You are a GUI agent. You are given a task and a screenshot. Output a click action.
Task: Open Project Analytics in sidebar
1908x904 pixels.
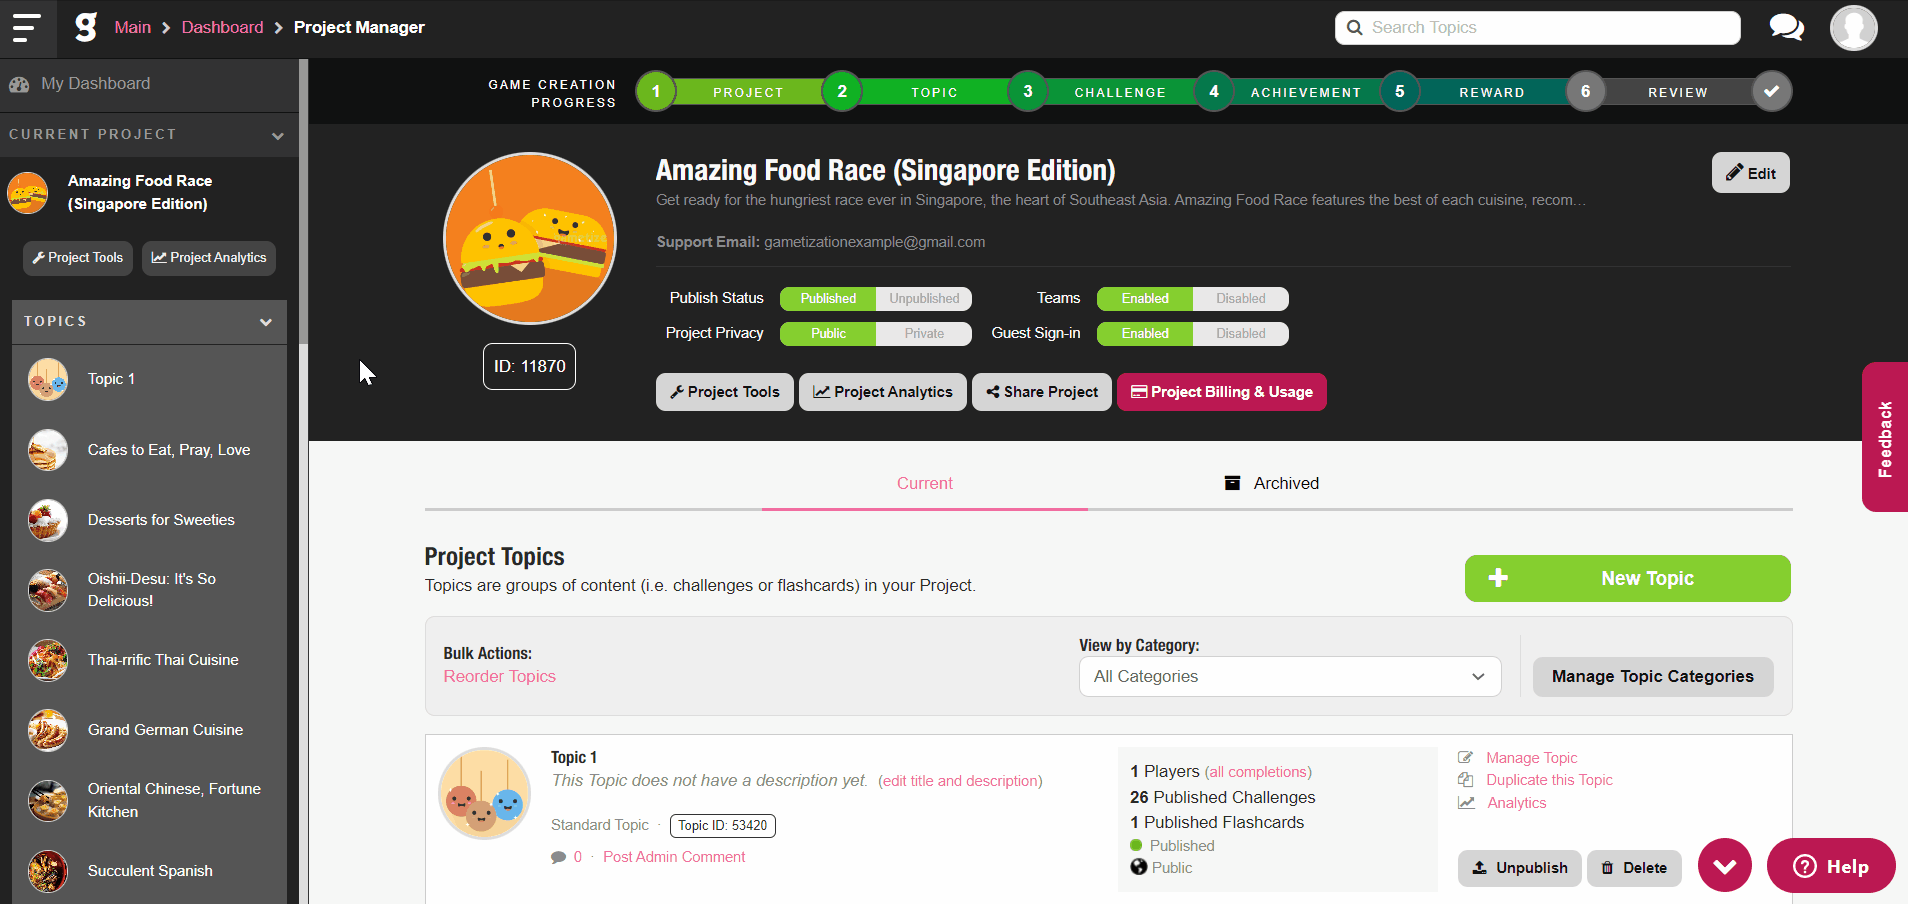209,258
